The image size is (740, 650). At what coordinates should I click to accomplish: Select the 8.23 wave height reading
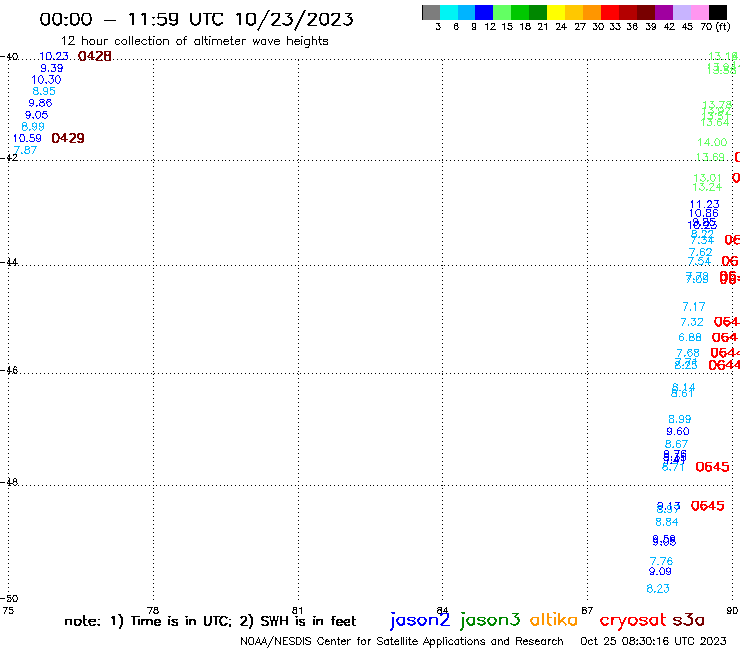658,589
